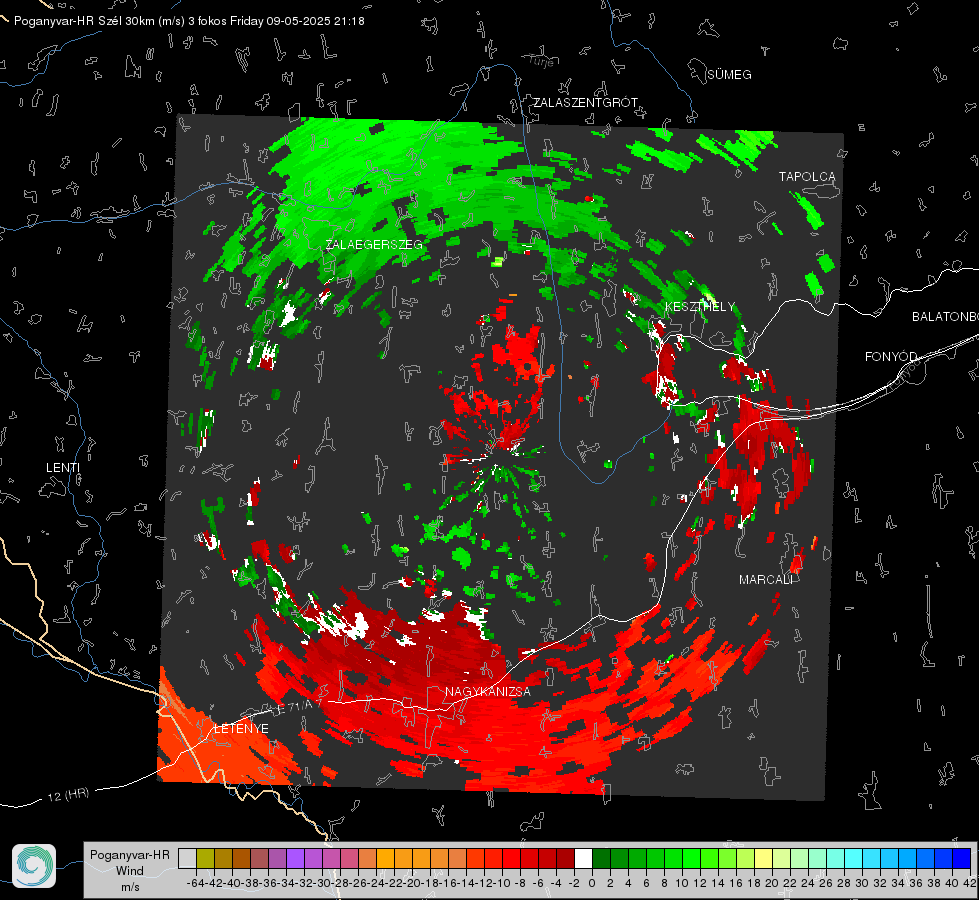Screen dimensions: 979x900
Task: Select the dark red swatch left of white
Action: (565, 859)
